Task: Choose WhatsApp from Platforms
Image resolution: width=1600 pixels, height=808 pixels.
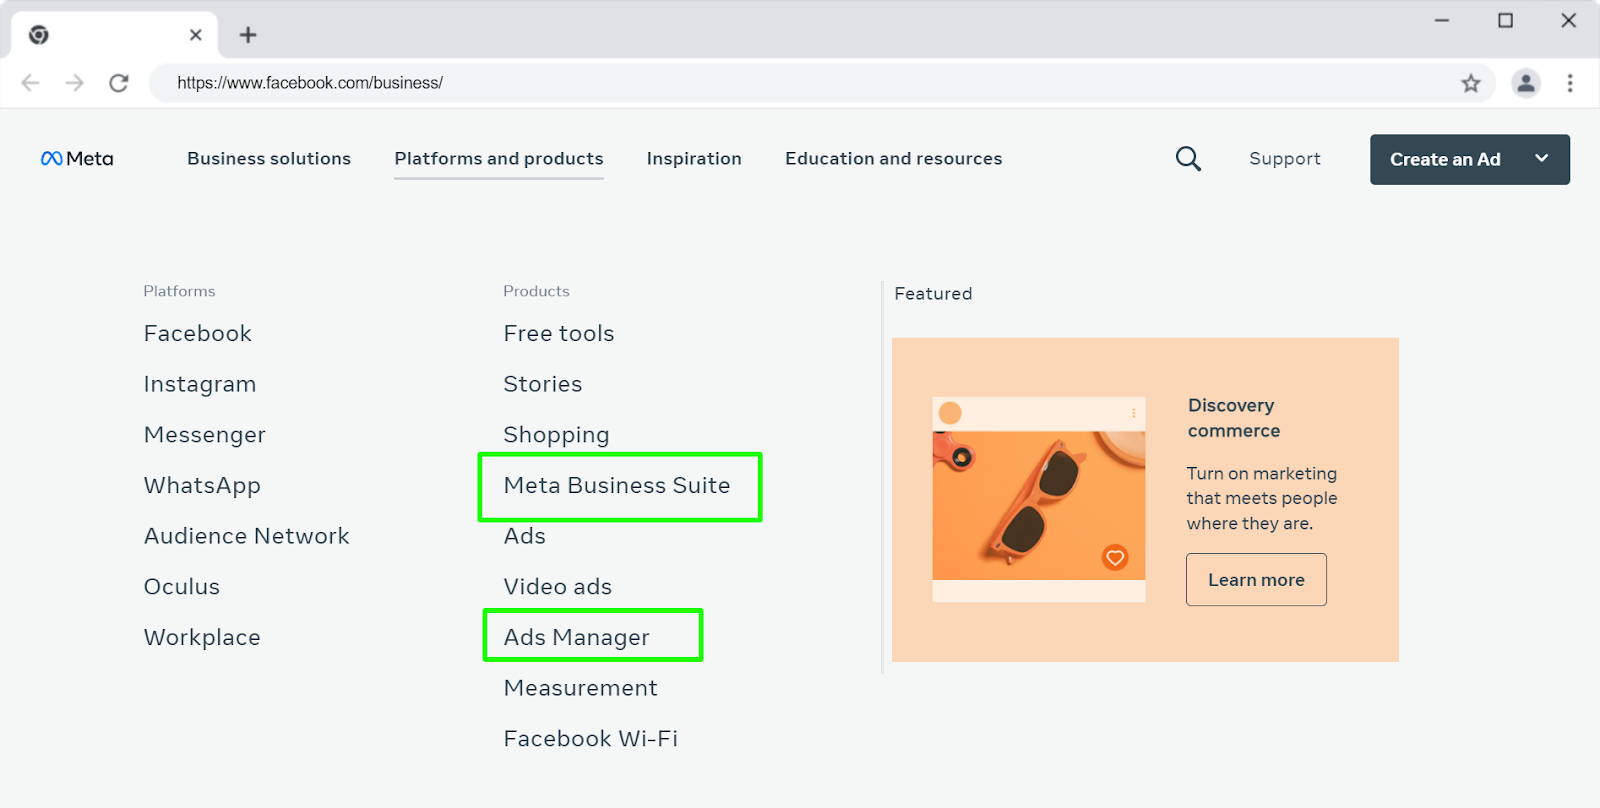Action: [202, 486]
